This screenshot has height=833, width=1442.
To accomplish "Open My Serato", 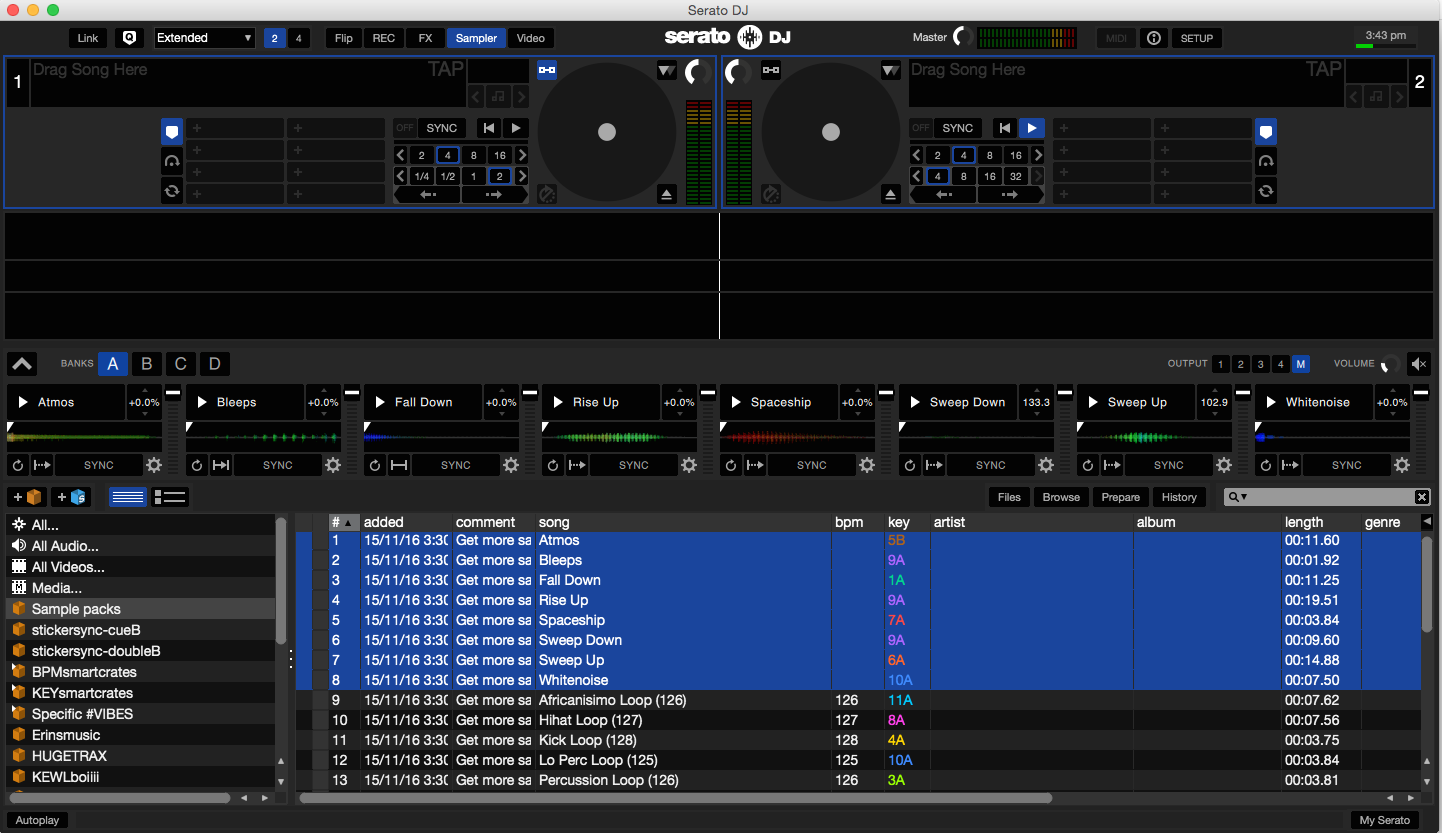I will pos(1385,820).
